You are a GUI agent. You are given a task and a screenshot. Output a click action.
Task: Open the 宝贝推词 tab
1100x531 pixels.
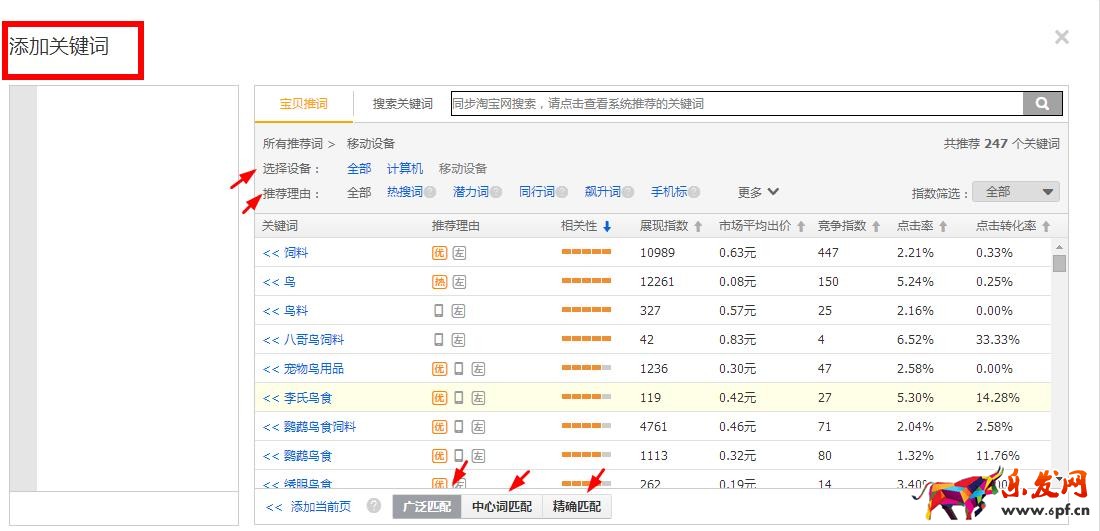tap(303, 104)
